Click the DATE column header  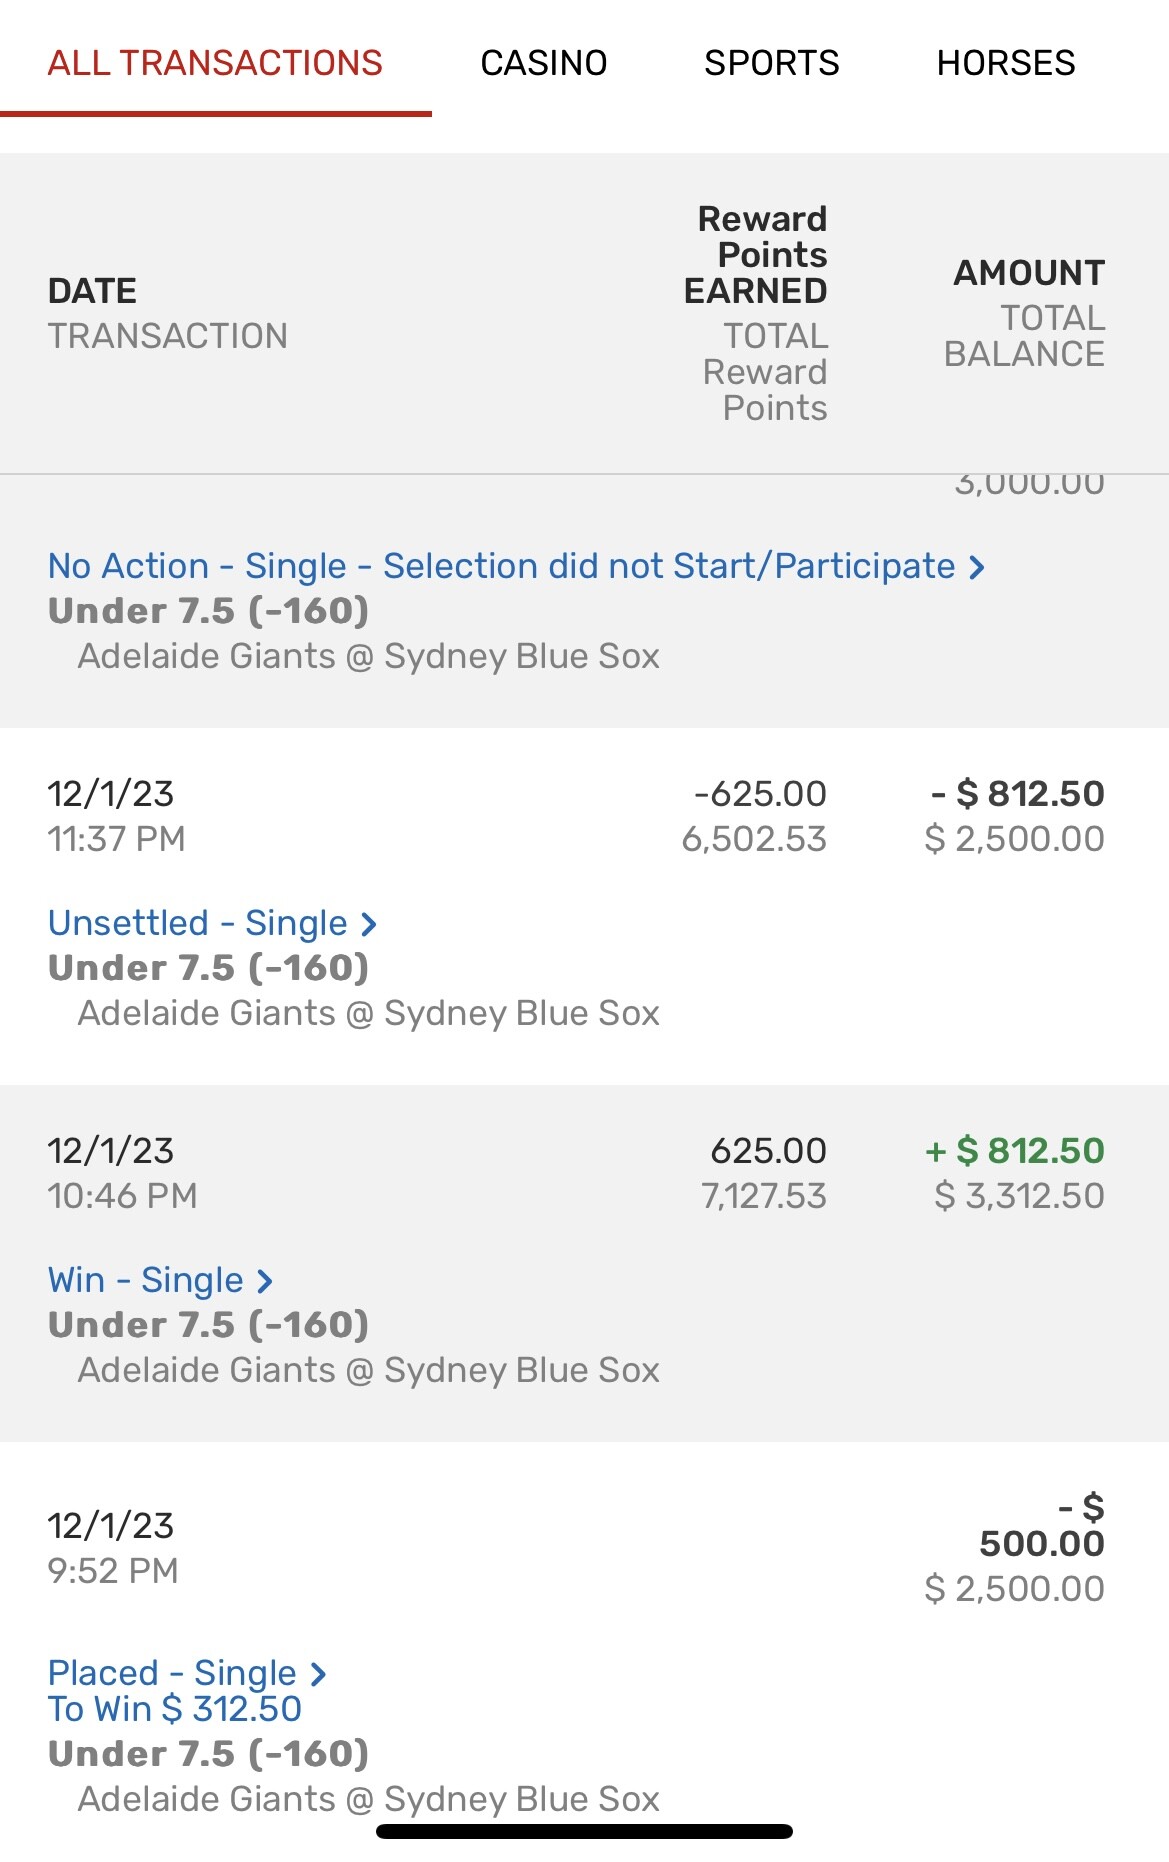pyautogui.click(x=92, y=291)
